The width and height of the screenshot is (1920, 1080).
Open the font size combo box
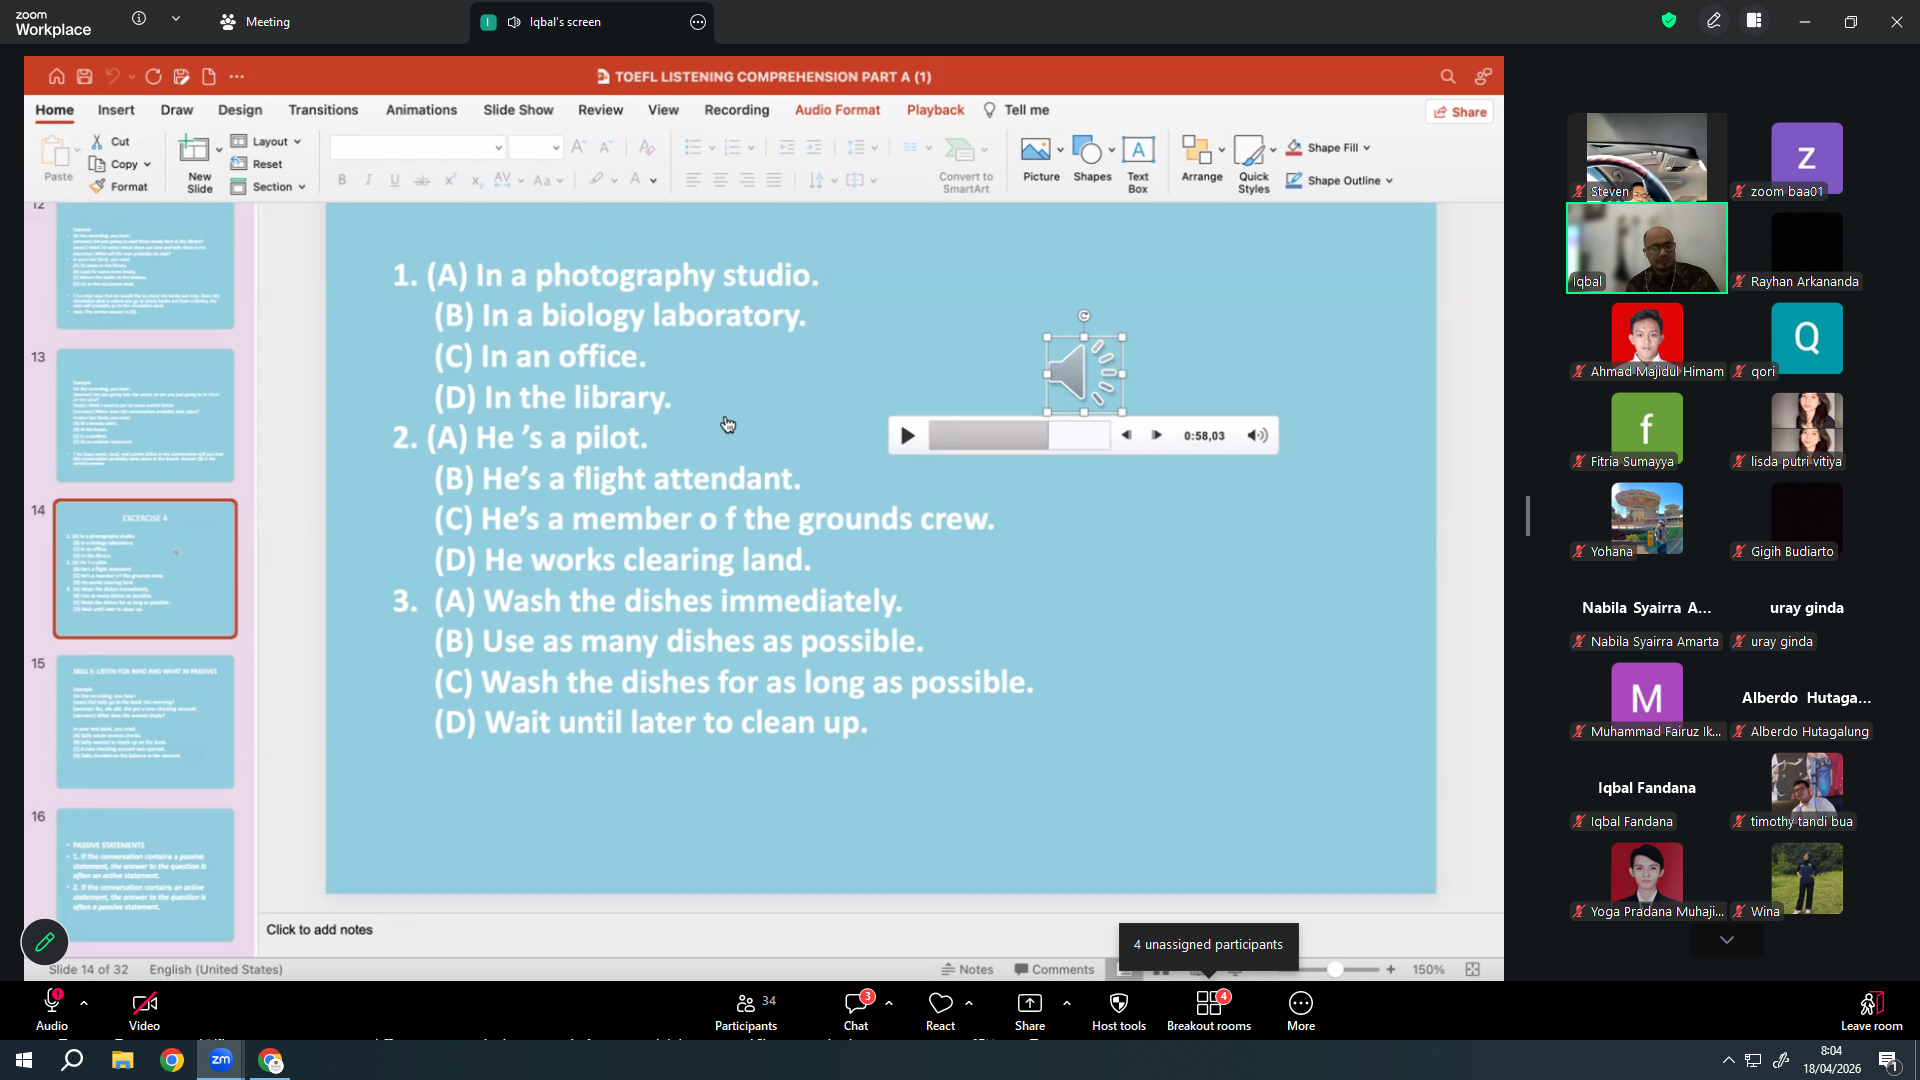pos(536,148)
